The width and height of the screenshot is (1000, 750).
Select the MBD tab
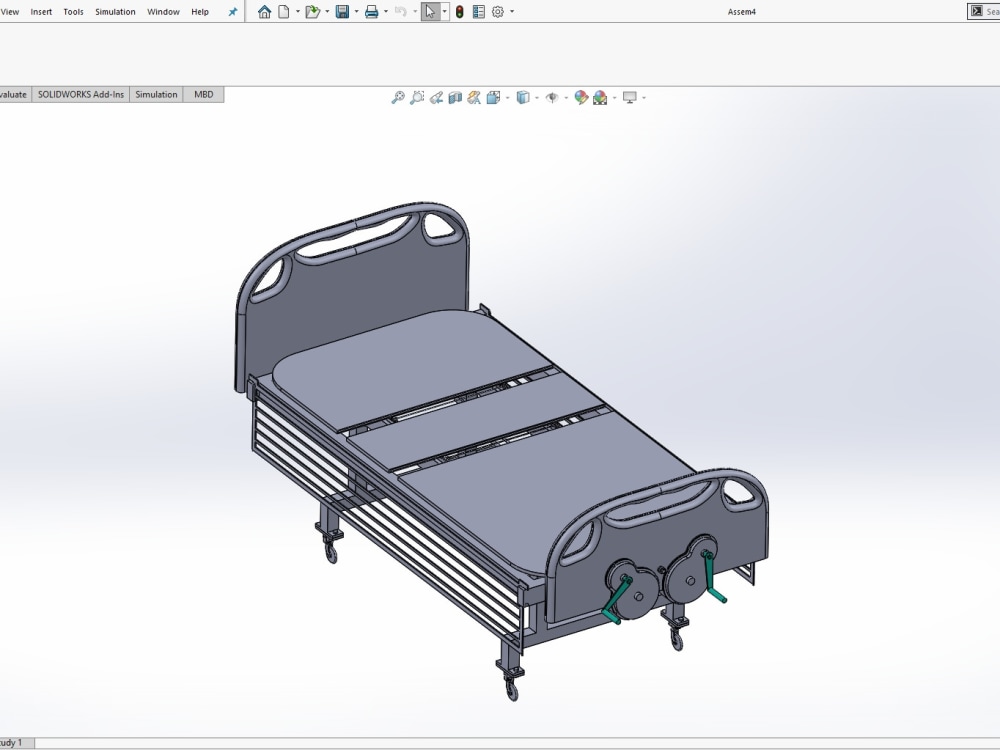tap(203, 94)
